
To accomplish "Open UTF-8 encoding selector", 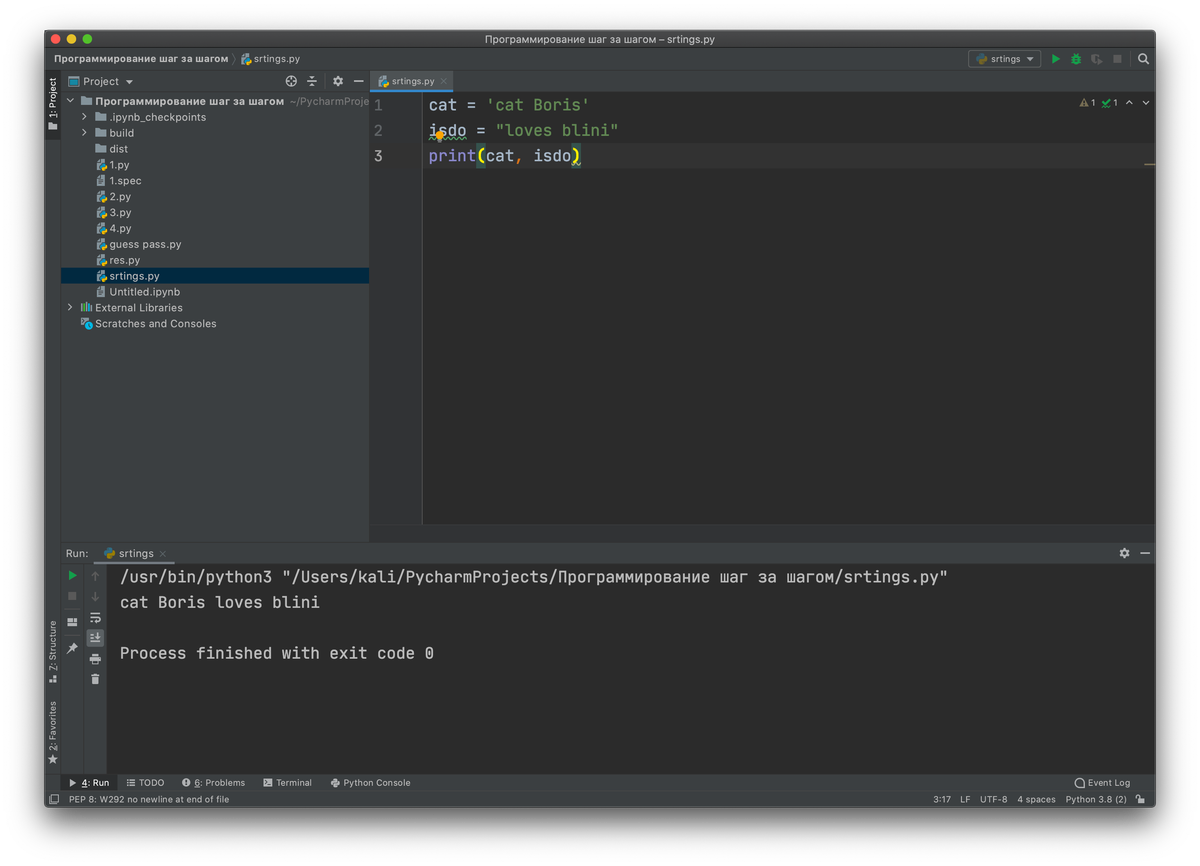I will (x=994, y=799).
